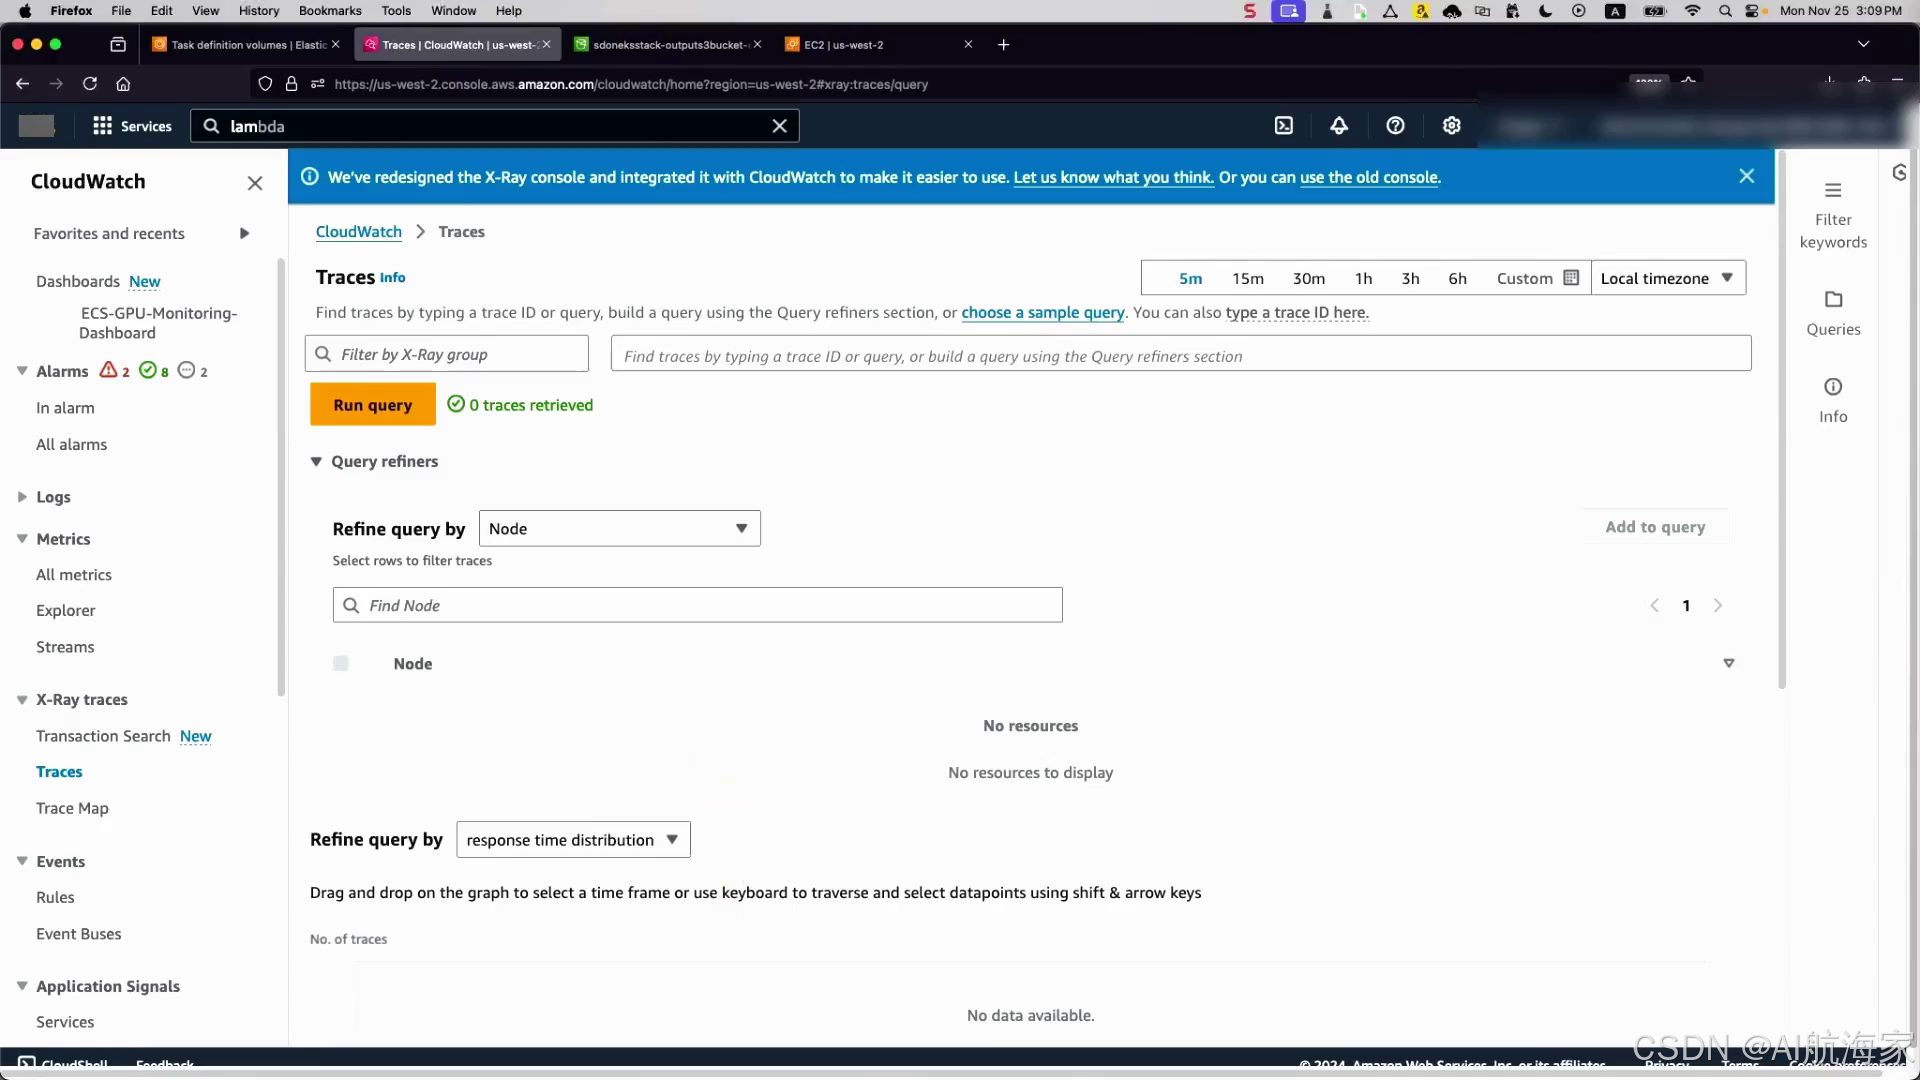1920x1080 pixels.
Task: Open the Refine query by Node dropdown
Action: coord(619,529)
